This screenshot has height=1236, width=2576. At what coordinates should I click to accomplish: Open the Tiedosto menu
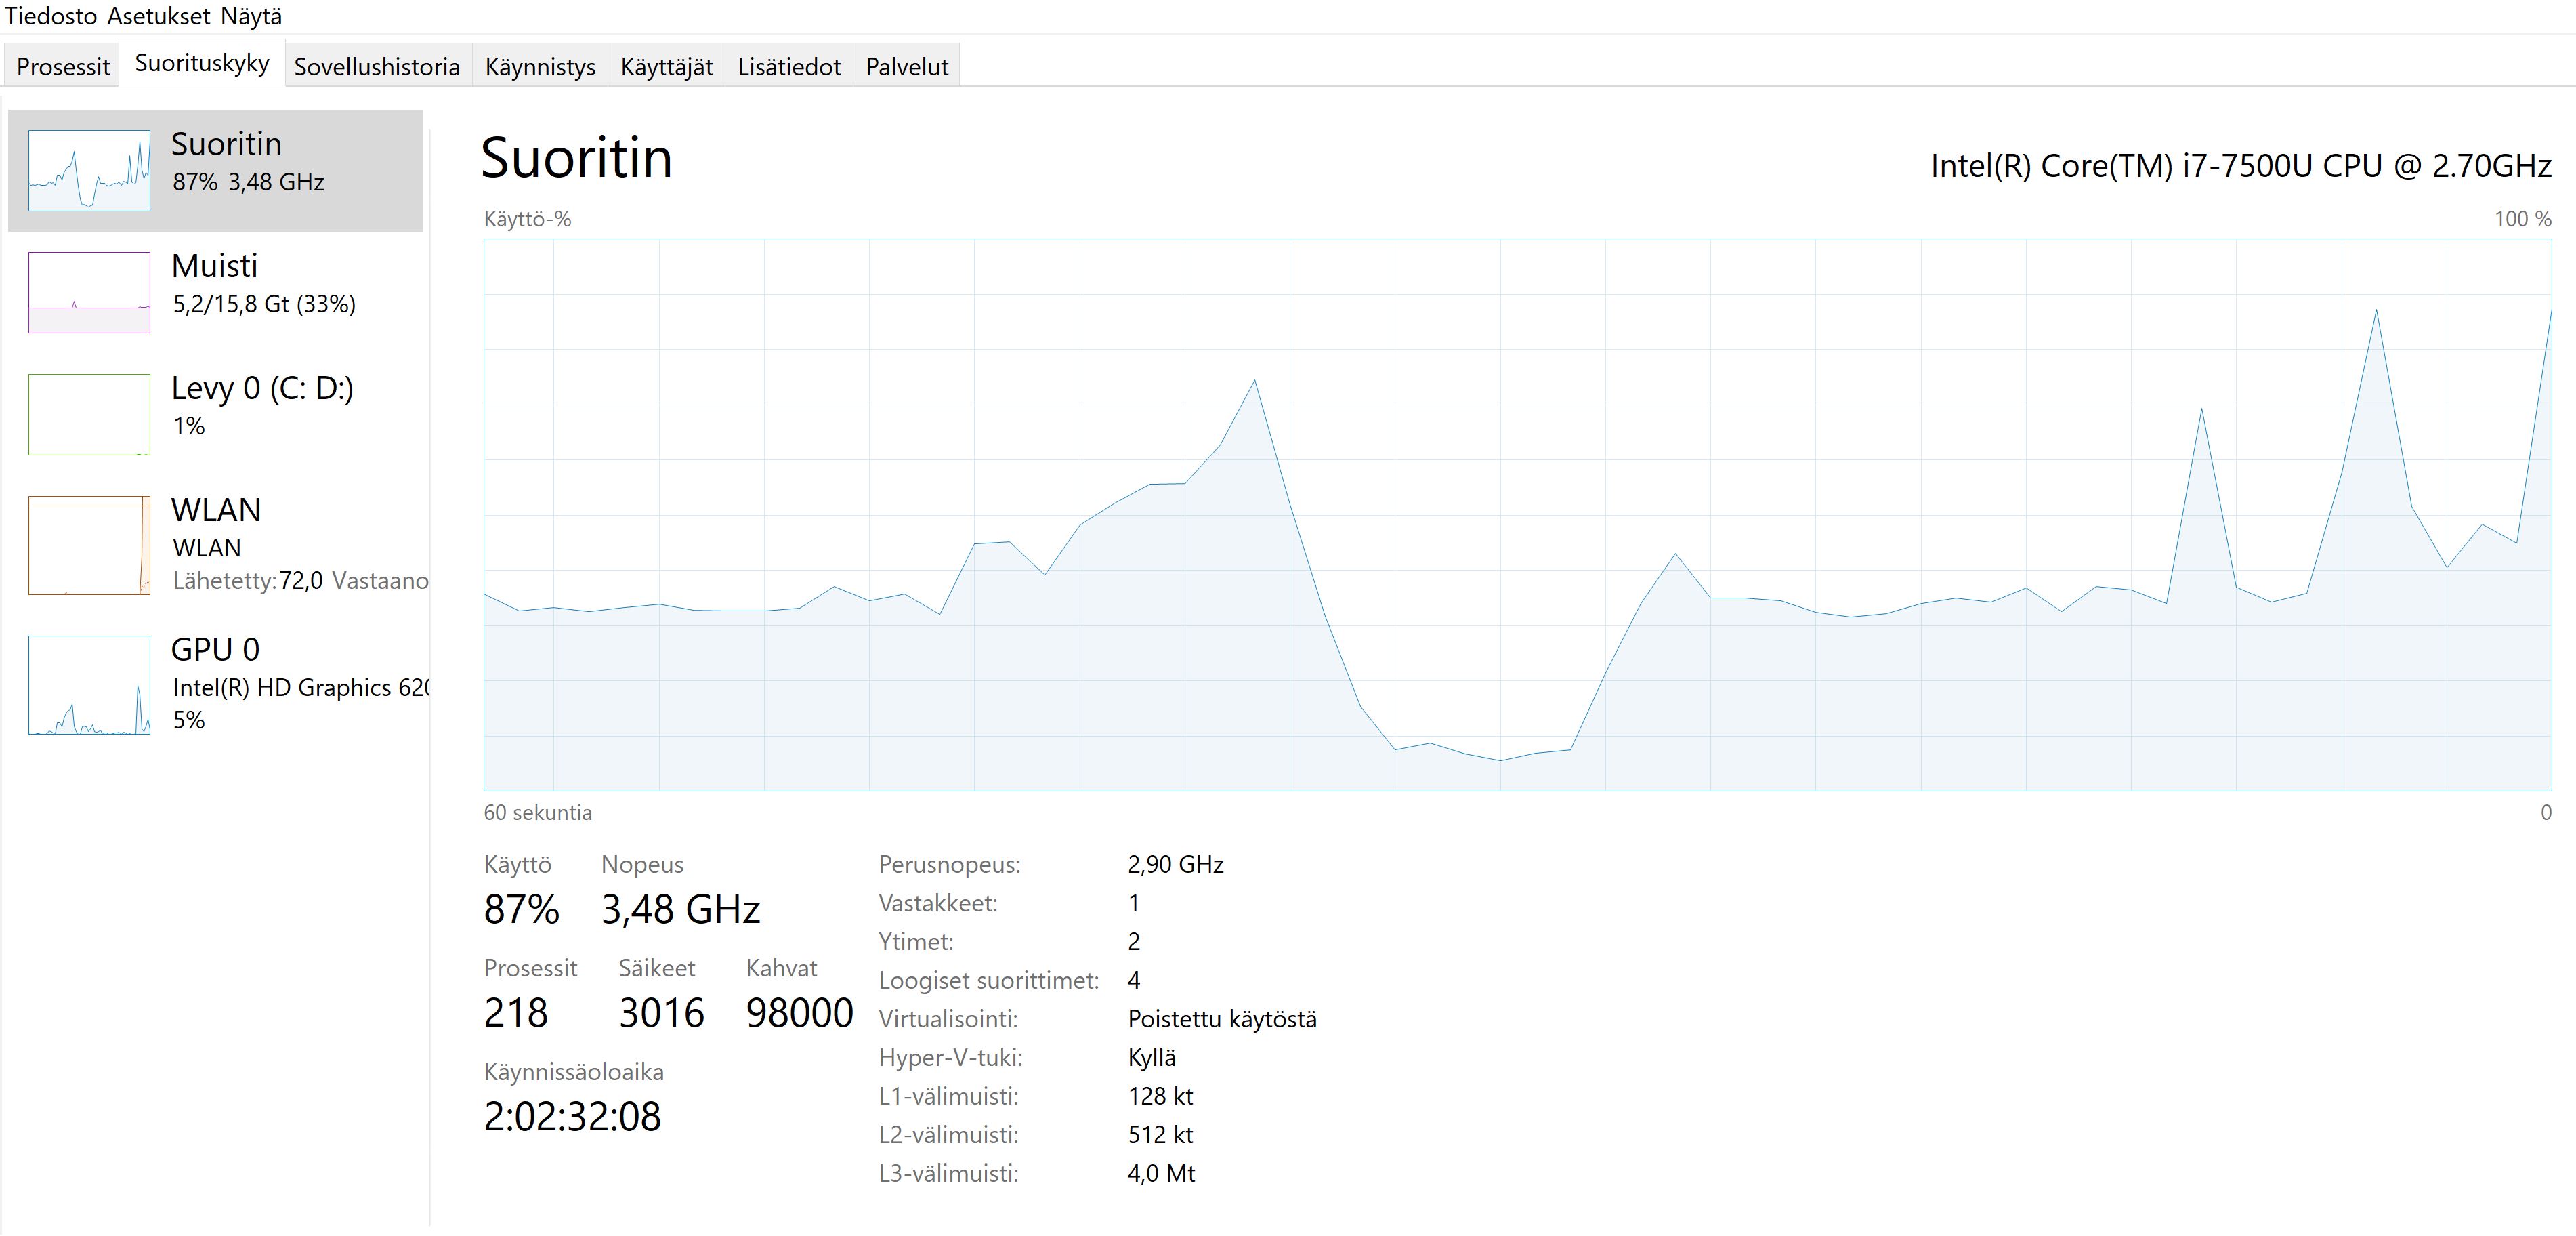[50, 16]
